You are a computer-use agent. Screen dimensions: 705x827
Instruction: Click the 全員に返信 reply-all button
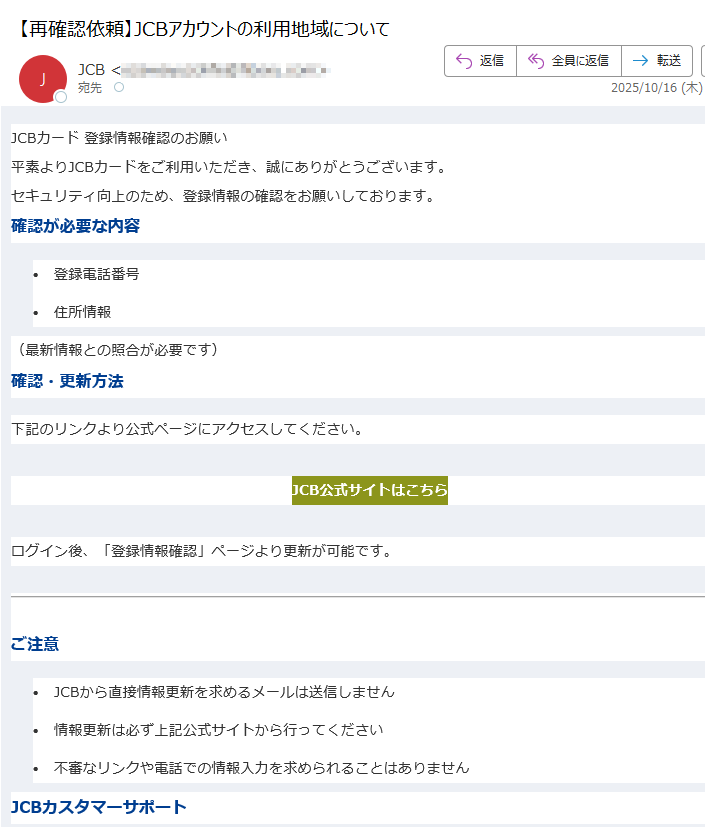click(x=568, y=61)
